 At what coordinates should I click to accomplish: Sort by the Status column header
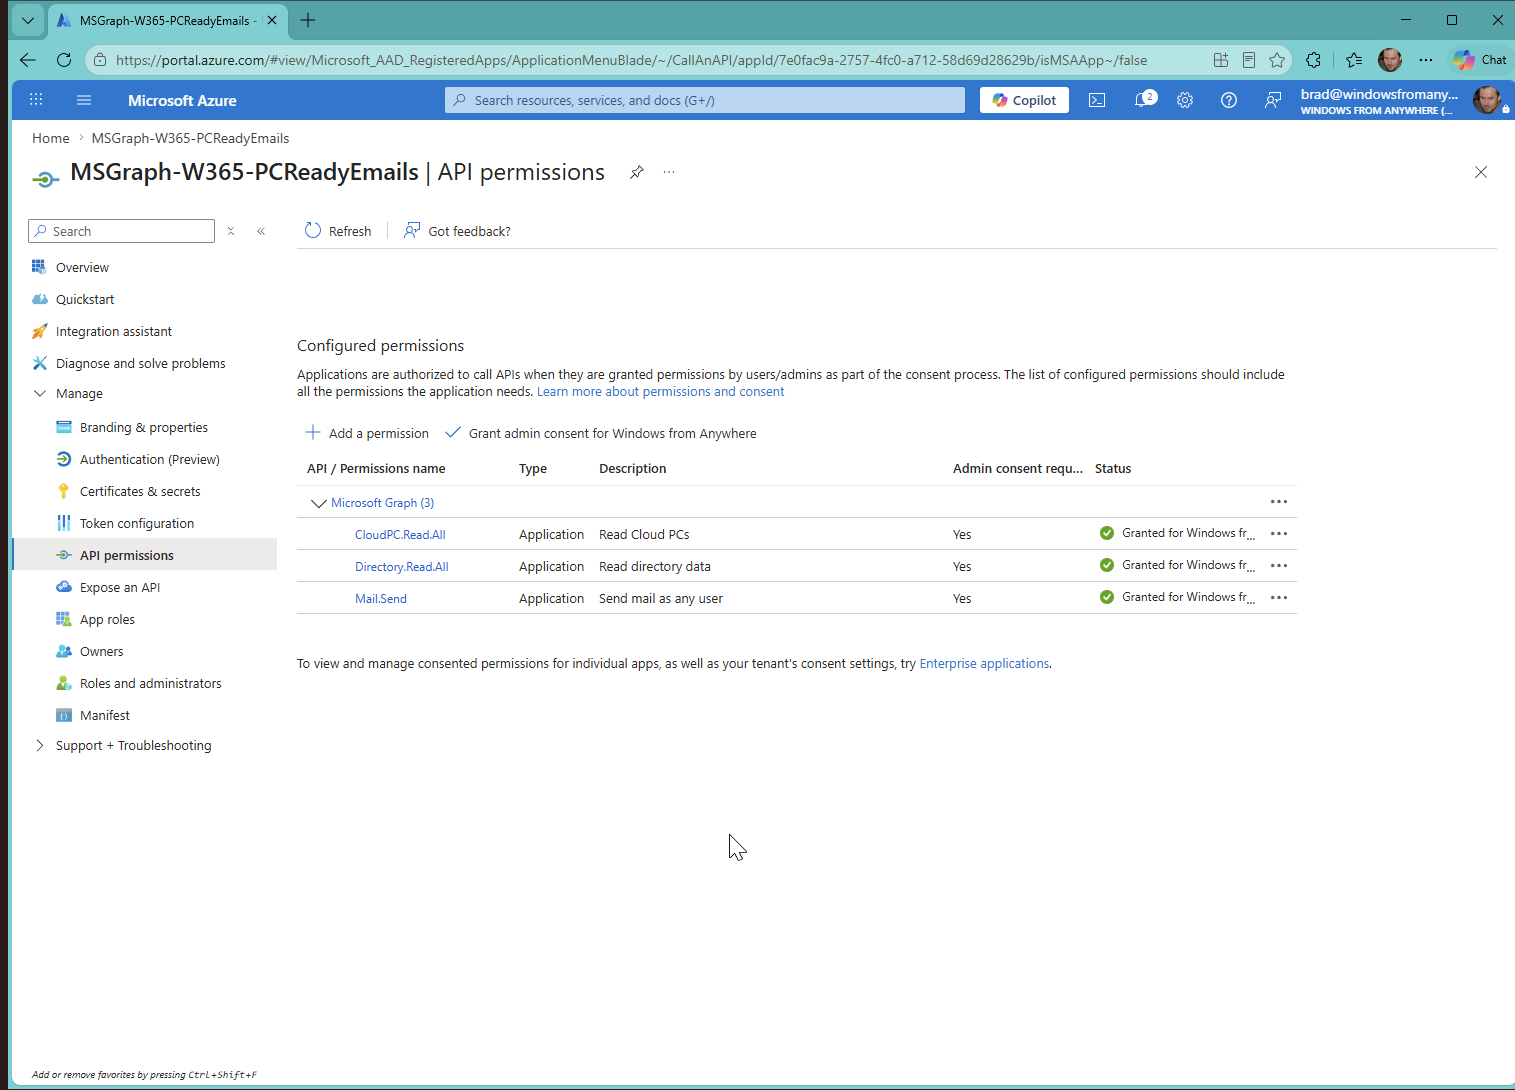tap(1113, 469)
